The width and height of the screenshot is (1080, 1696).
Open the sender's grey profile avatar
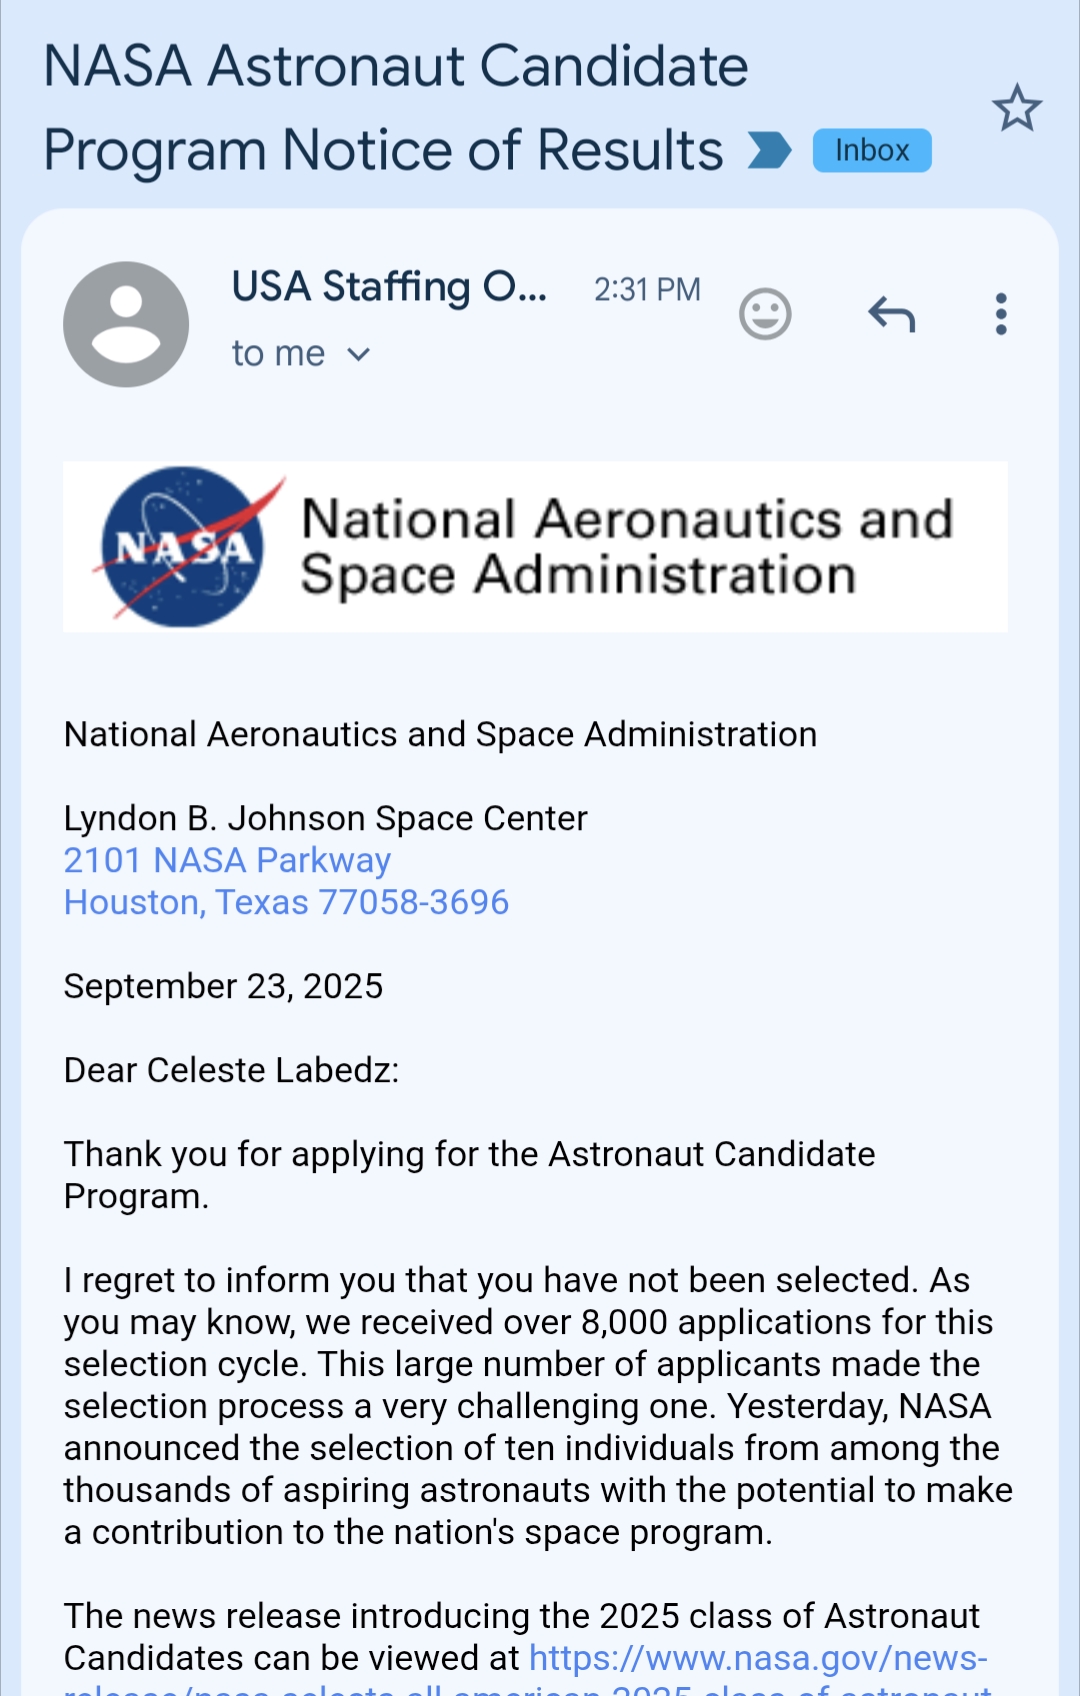click(x=126, y=324)
